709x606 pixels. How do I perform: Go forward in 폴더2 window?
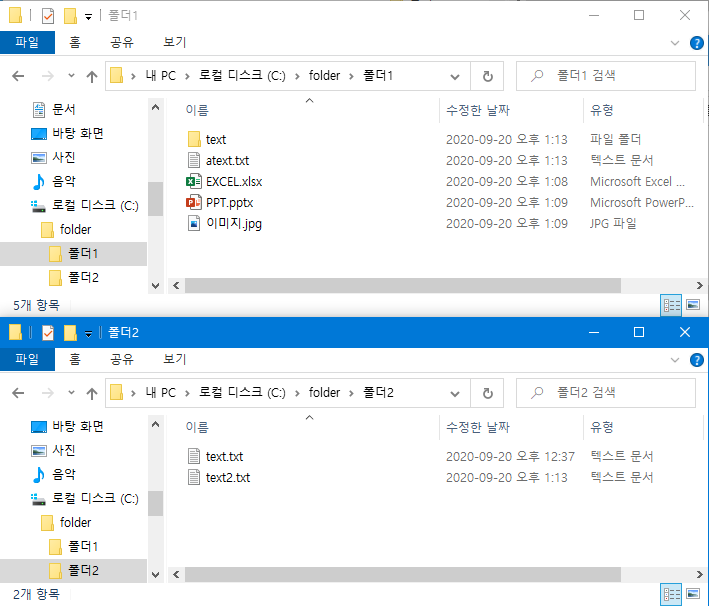[x=47, y=393]
